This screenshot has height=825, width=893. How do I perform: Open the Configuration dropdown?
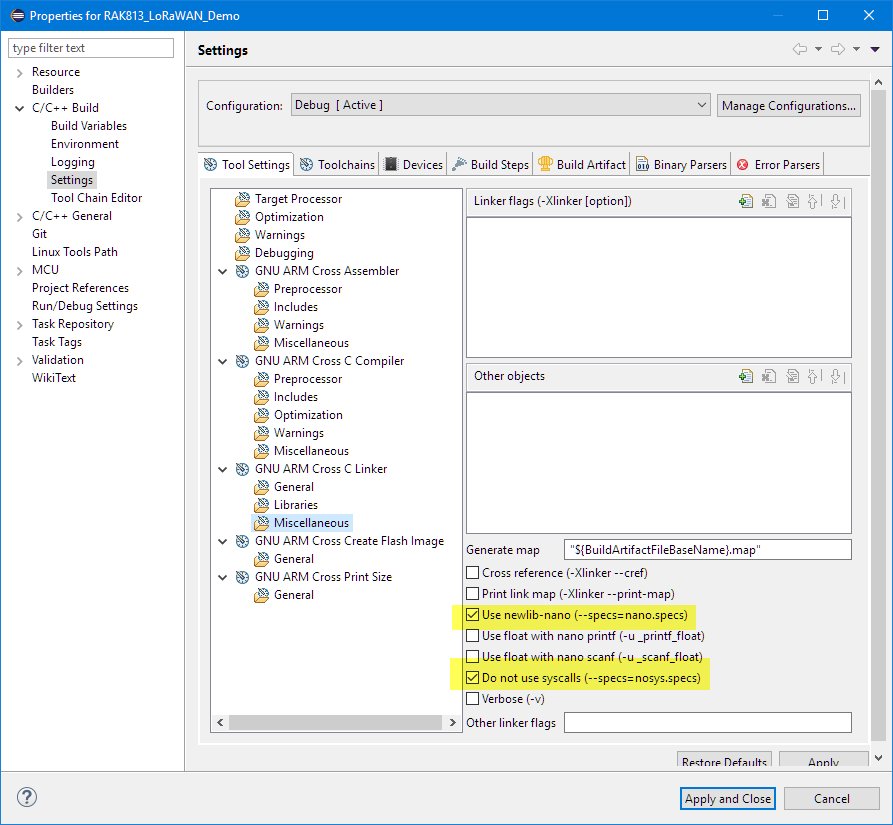pyautogui.click(x=500, y=105)
